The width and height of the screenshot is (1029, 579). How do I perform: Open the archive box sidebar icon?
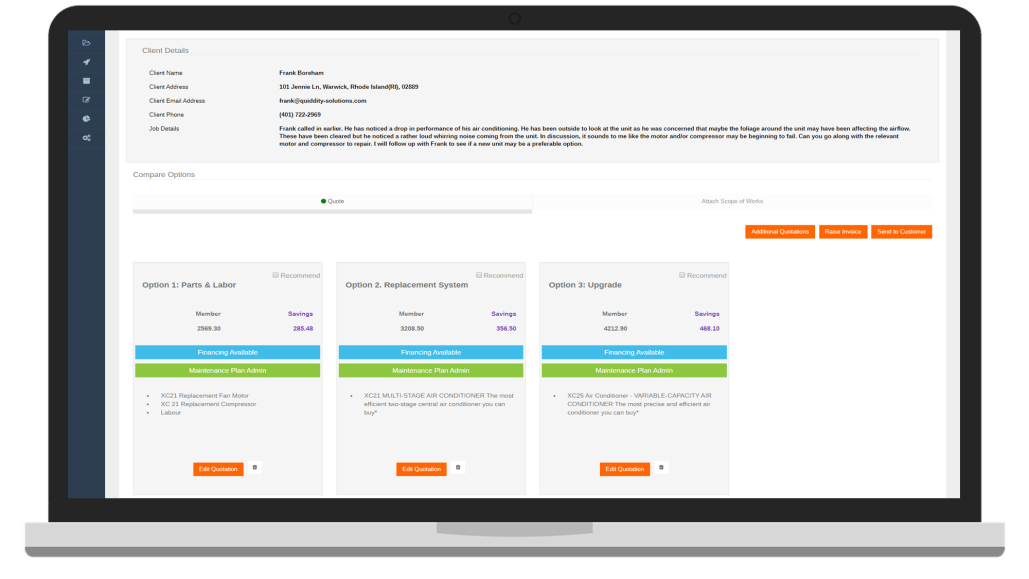point(87,81)
